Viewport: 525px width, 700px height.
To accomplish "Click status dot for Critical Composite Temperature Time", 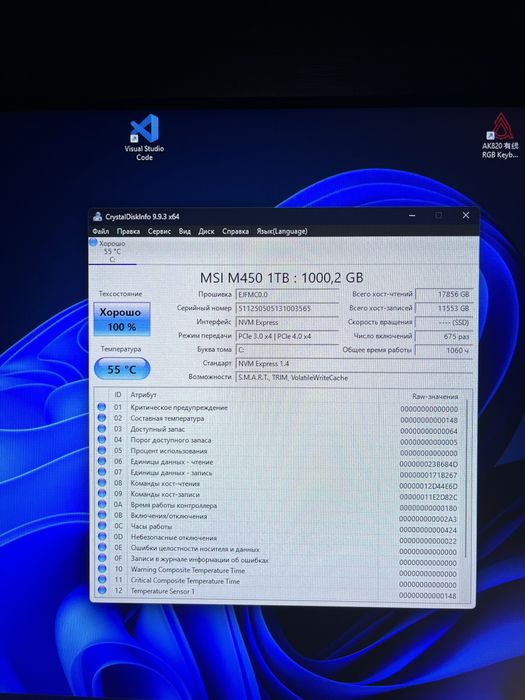I will coord(102,580).
